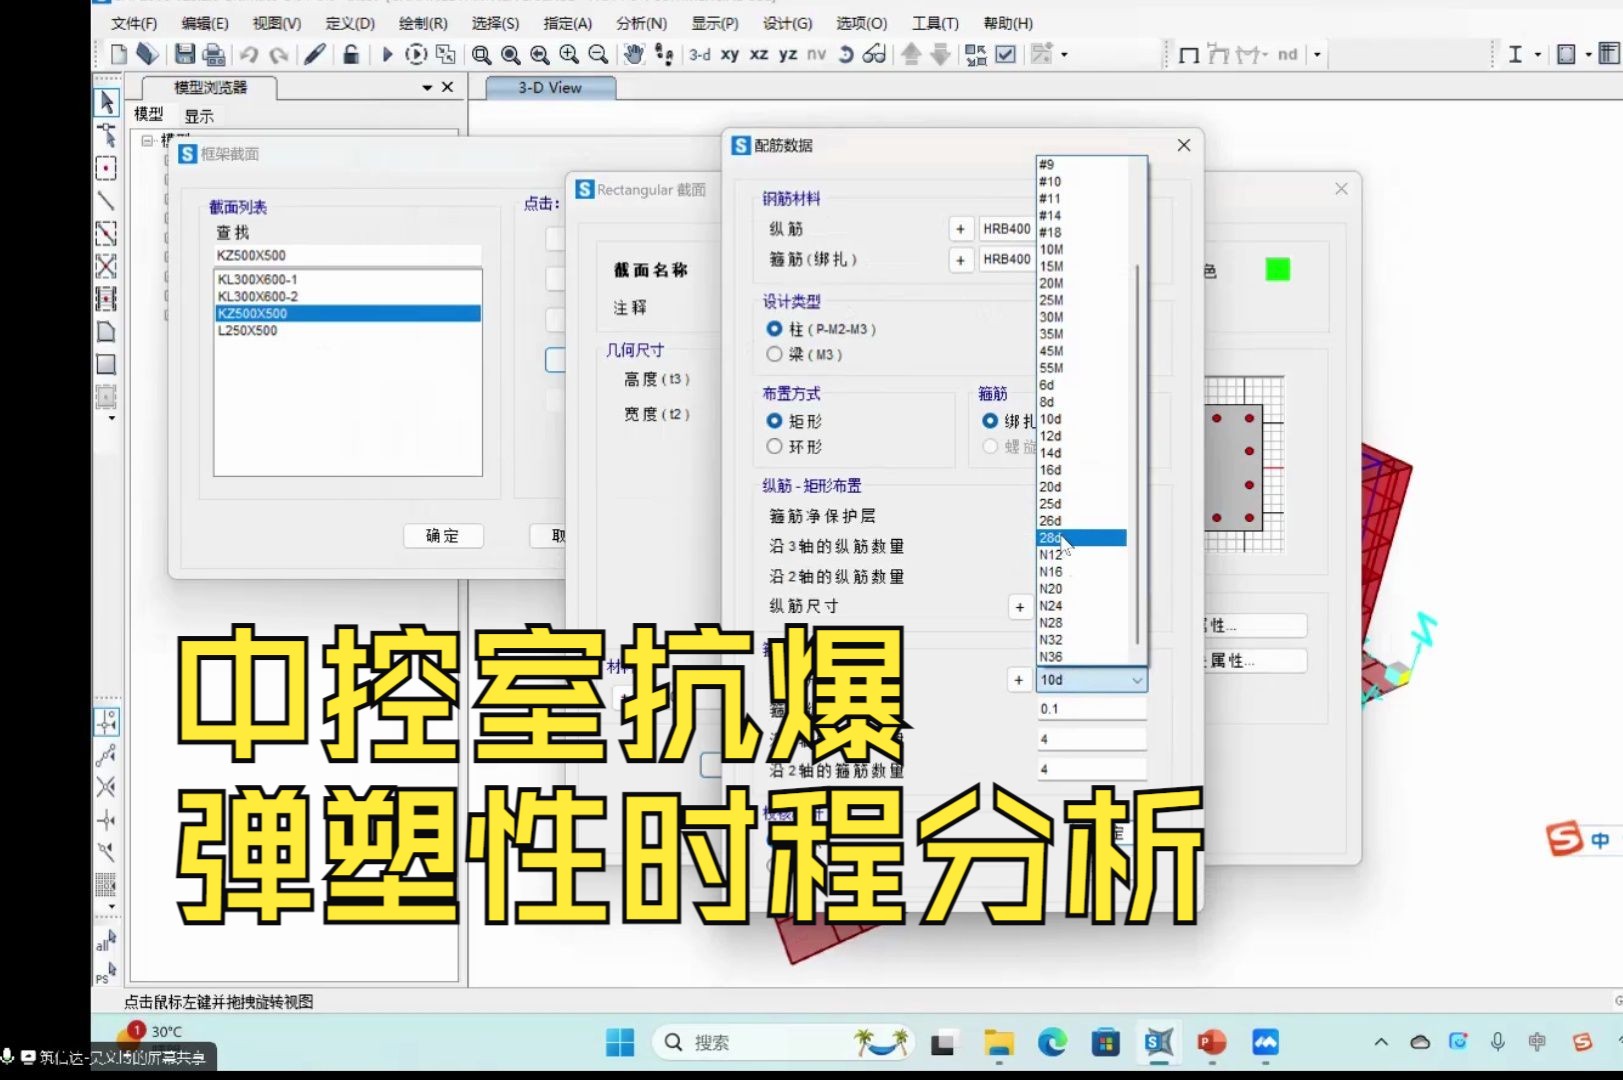Open the 定义(D) menu
The height and width of the screenshot is (1080, 1623).
pos(350,23)
